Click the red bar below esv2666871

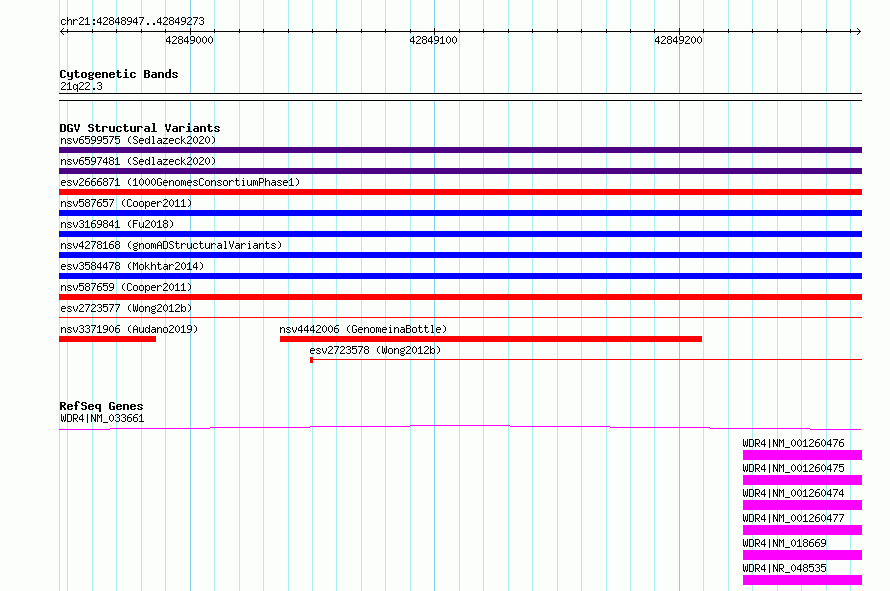coord(460,192)
